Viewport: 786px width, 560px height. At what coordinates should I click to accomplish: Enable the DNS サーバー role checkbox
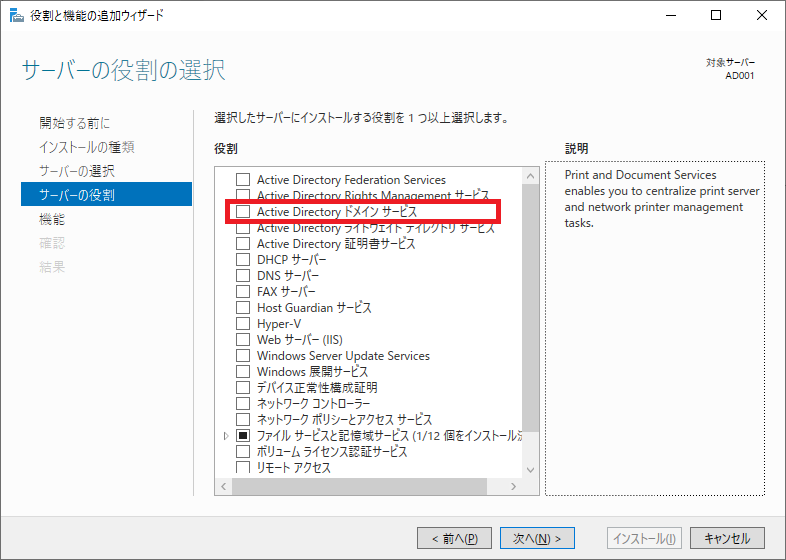click(x=243, y=276)
